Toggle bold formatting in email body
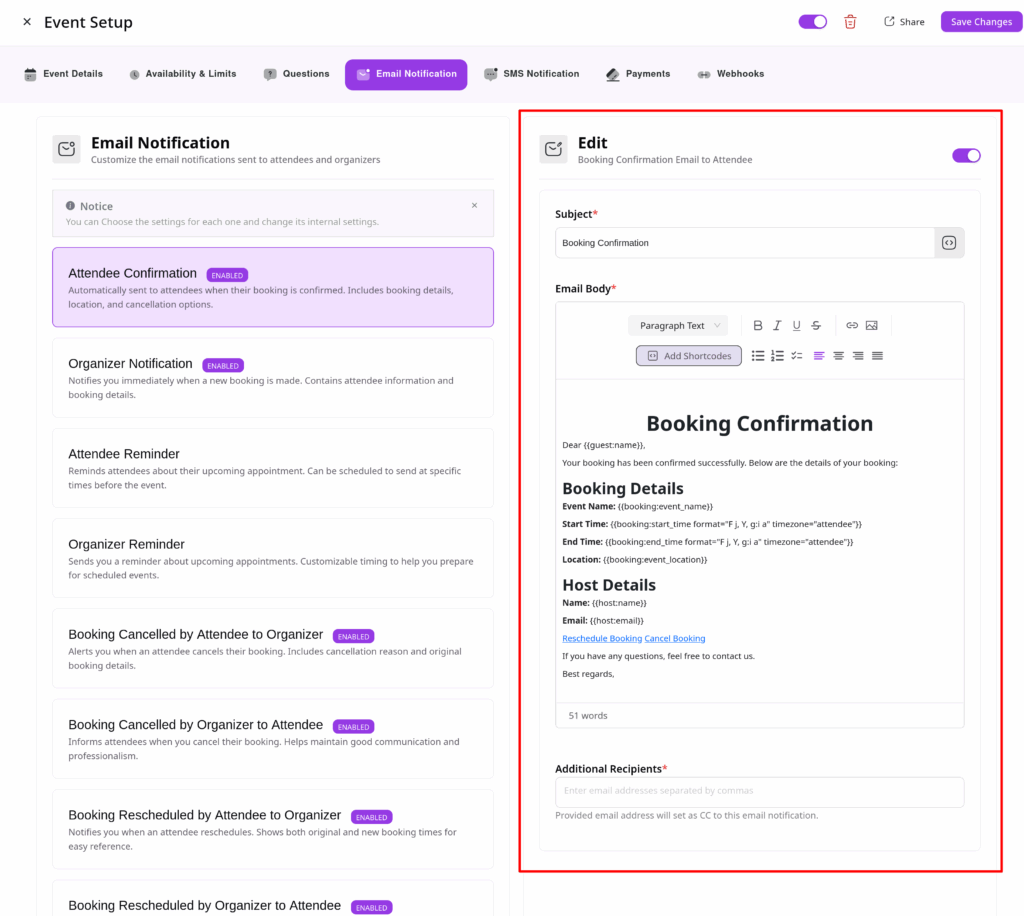Viewport: 1024px width, 916px height. click(758, 326)
